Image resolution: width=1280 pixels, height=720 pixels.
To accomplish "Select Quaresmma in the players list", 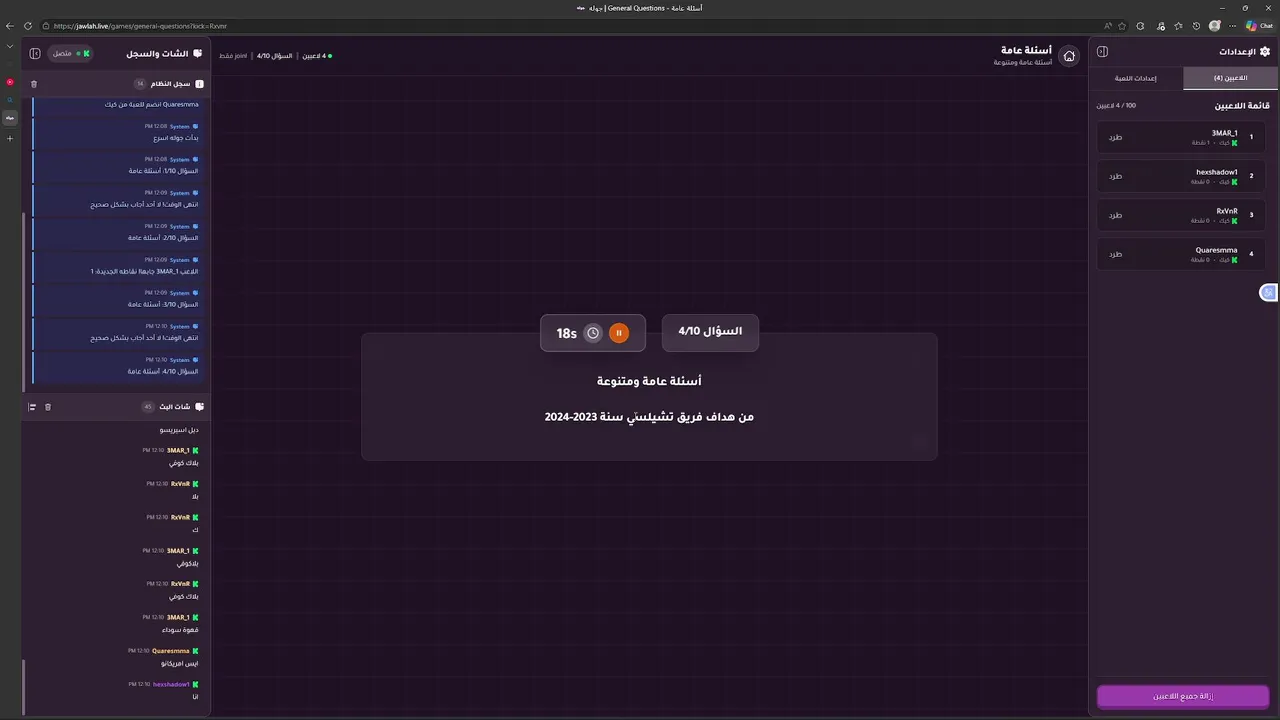I will 1217,250.
